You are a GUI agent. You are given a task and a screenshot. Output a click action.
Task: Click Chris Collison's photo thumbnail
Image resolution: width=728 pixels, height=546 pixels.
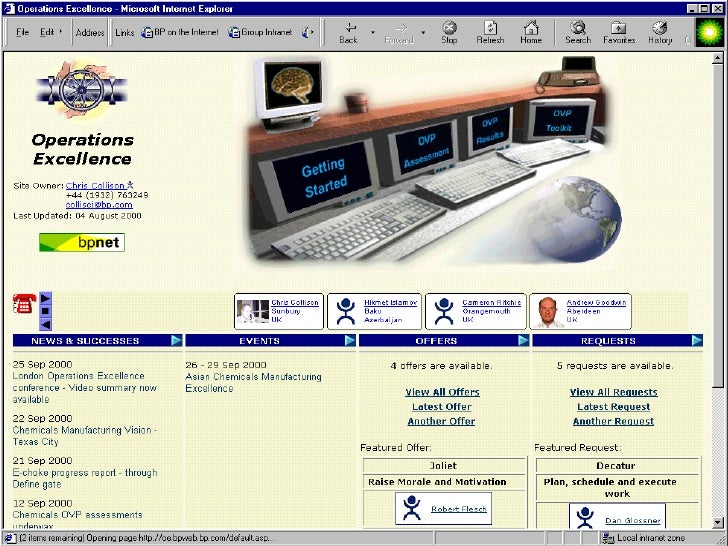[253, 312]
